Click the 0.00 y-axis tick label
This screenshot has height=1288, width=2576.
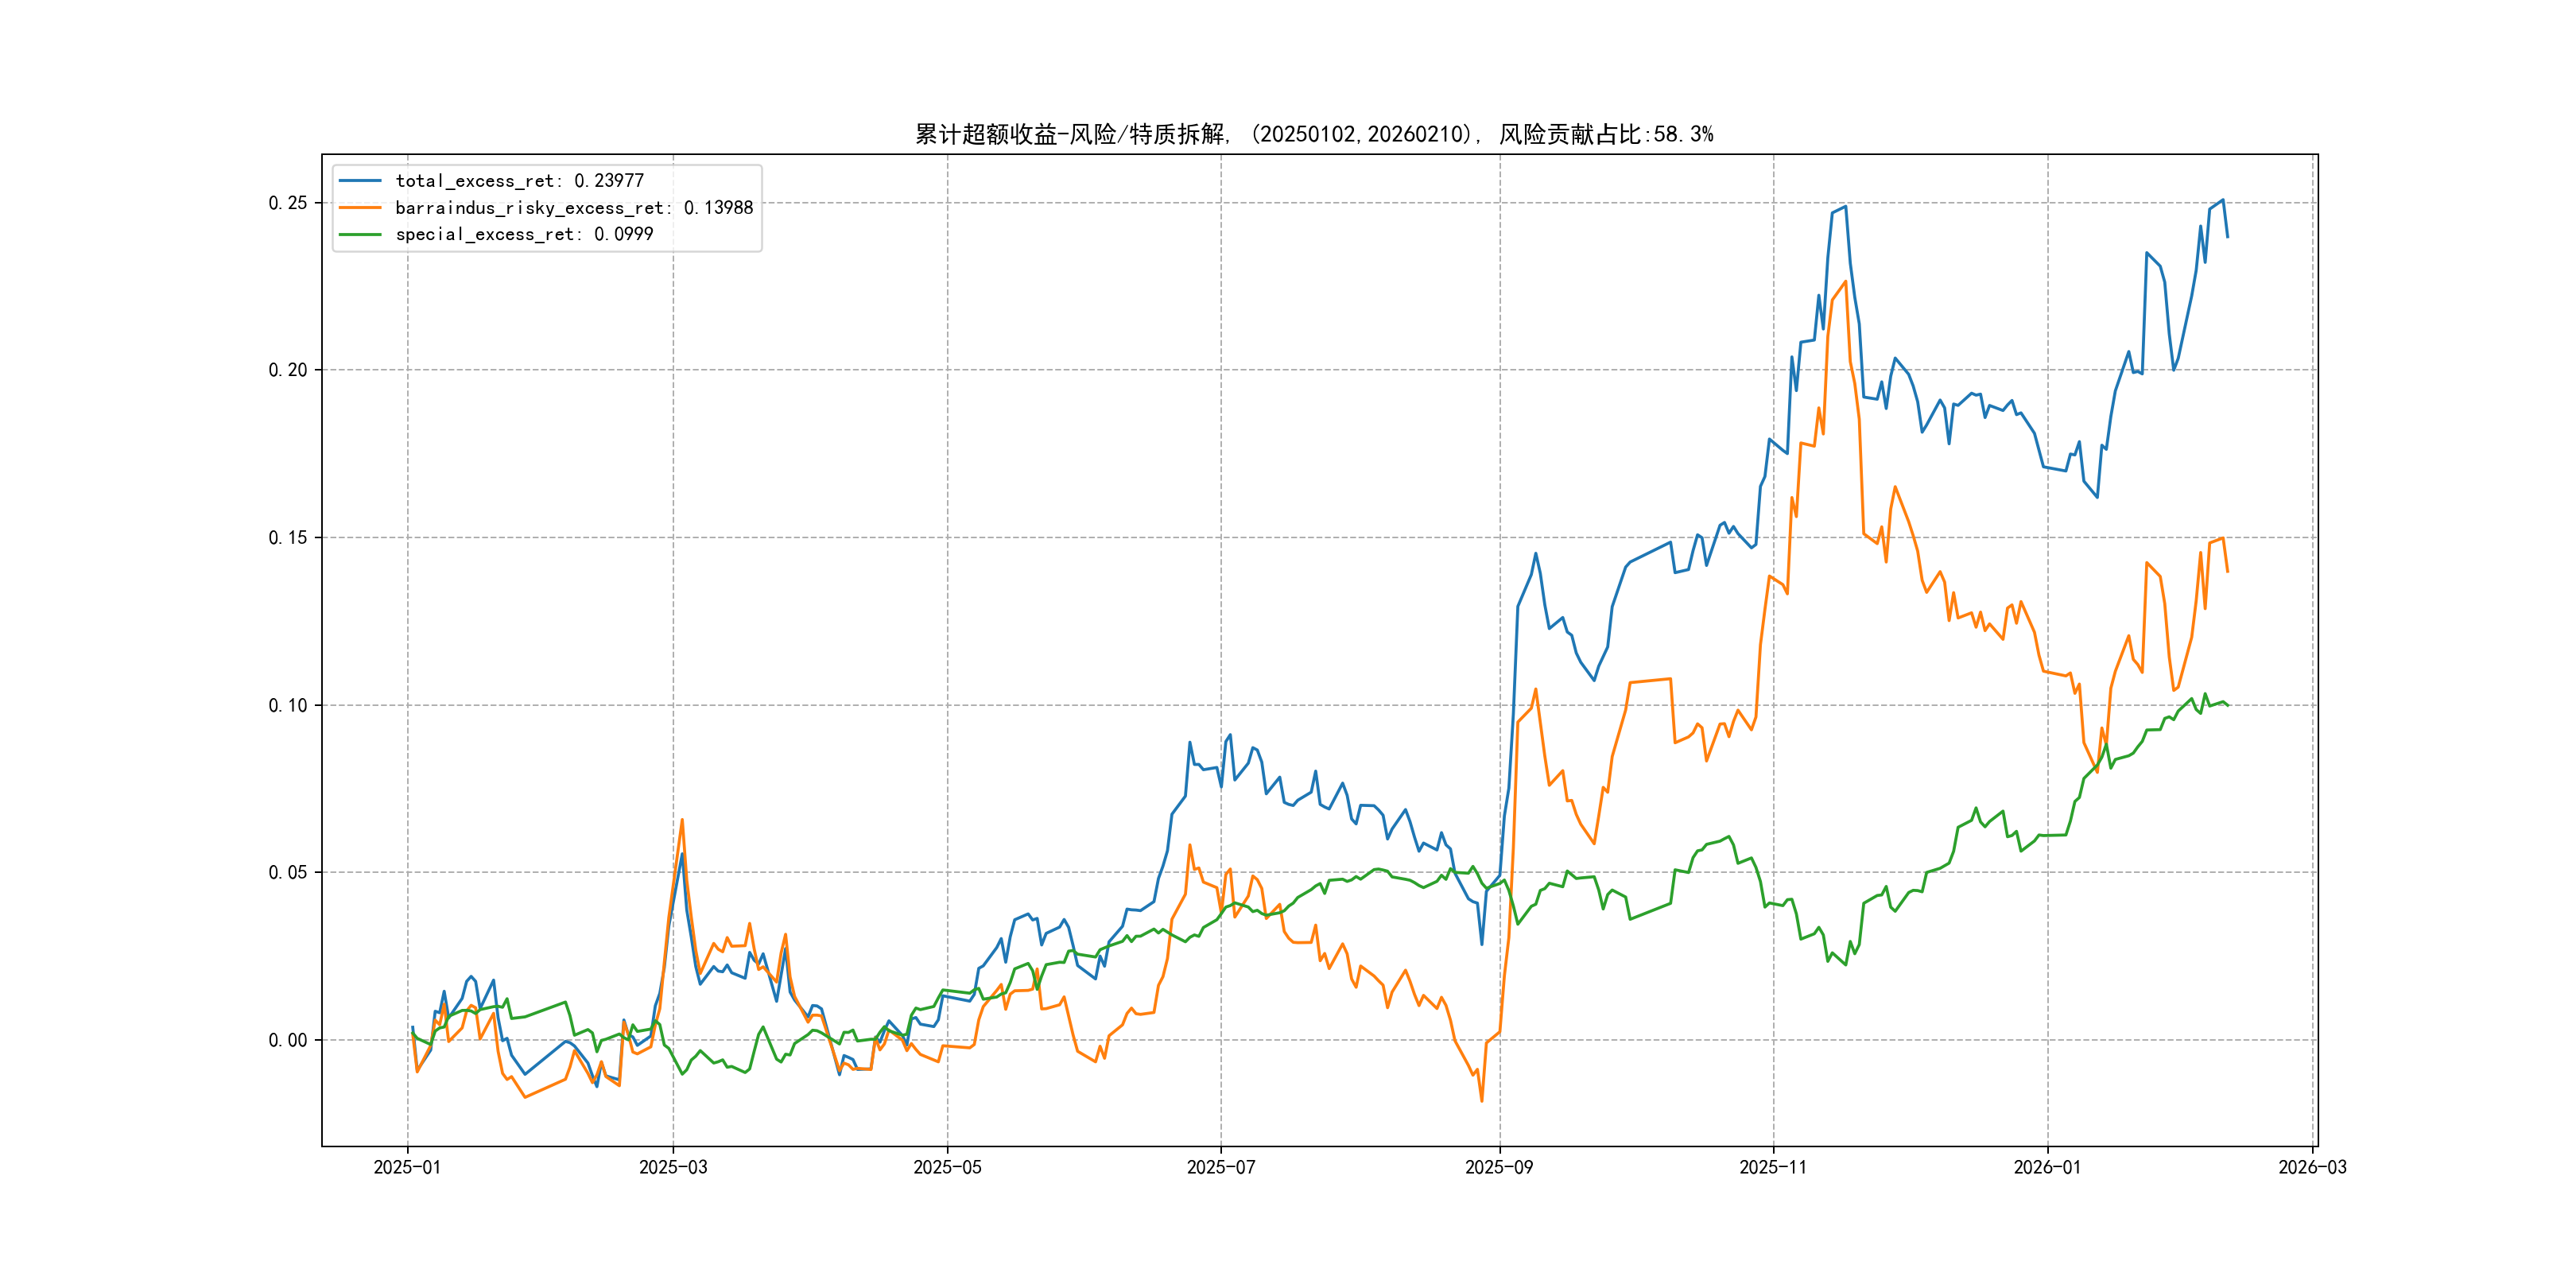[288, 1040]
